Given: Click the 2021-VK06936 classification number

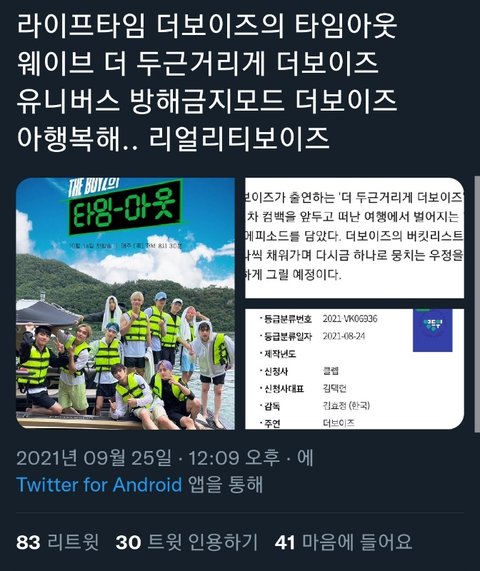Looking at the screenshot, I should [350, 319].
